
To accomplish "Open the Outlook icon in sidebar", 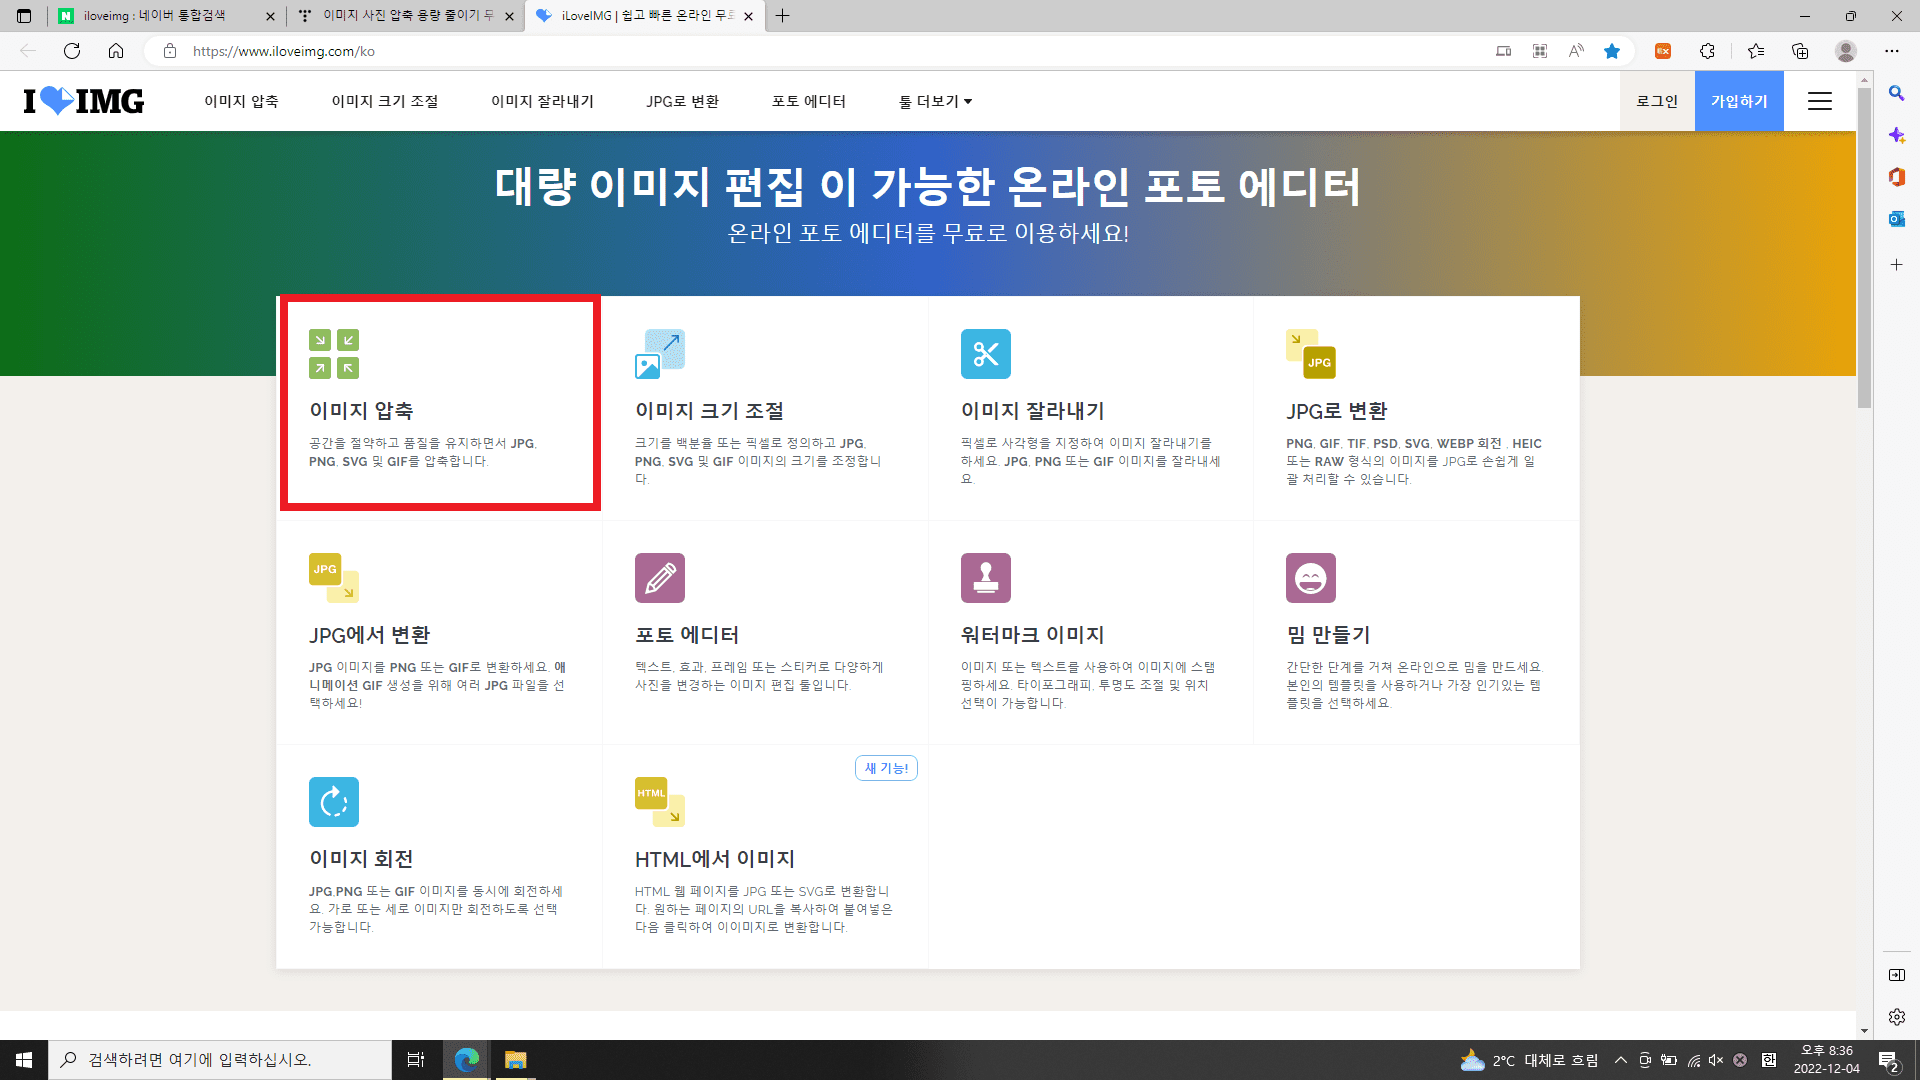I will tap(1896, 219).
